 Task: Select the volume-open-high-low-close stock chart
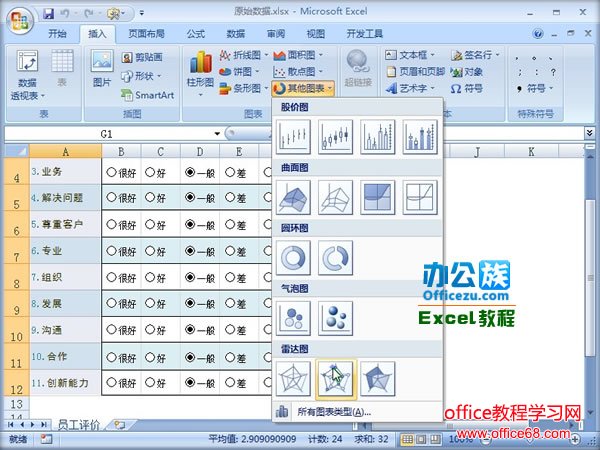pos(420,137)
